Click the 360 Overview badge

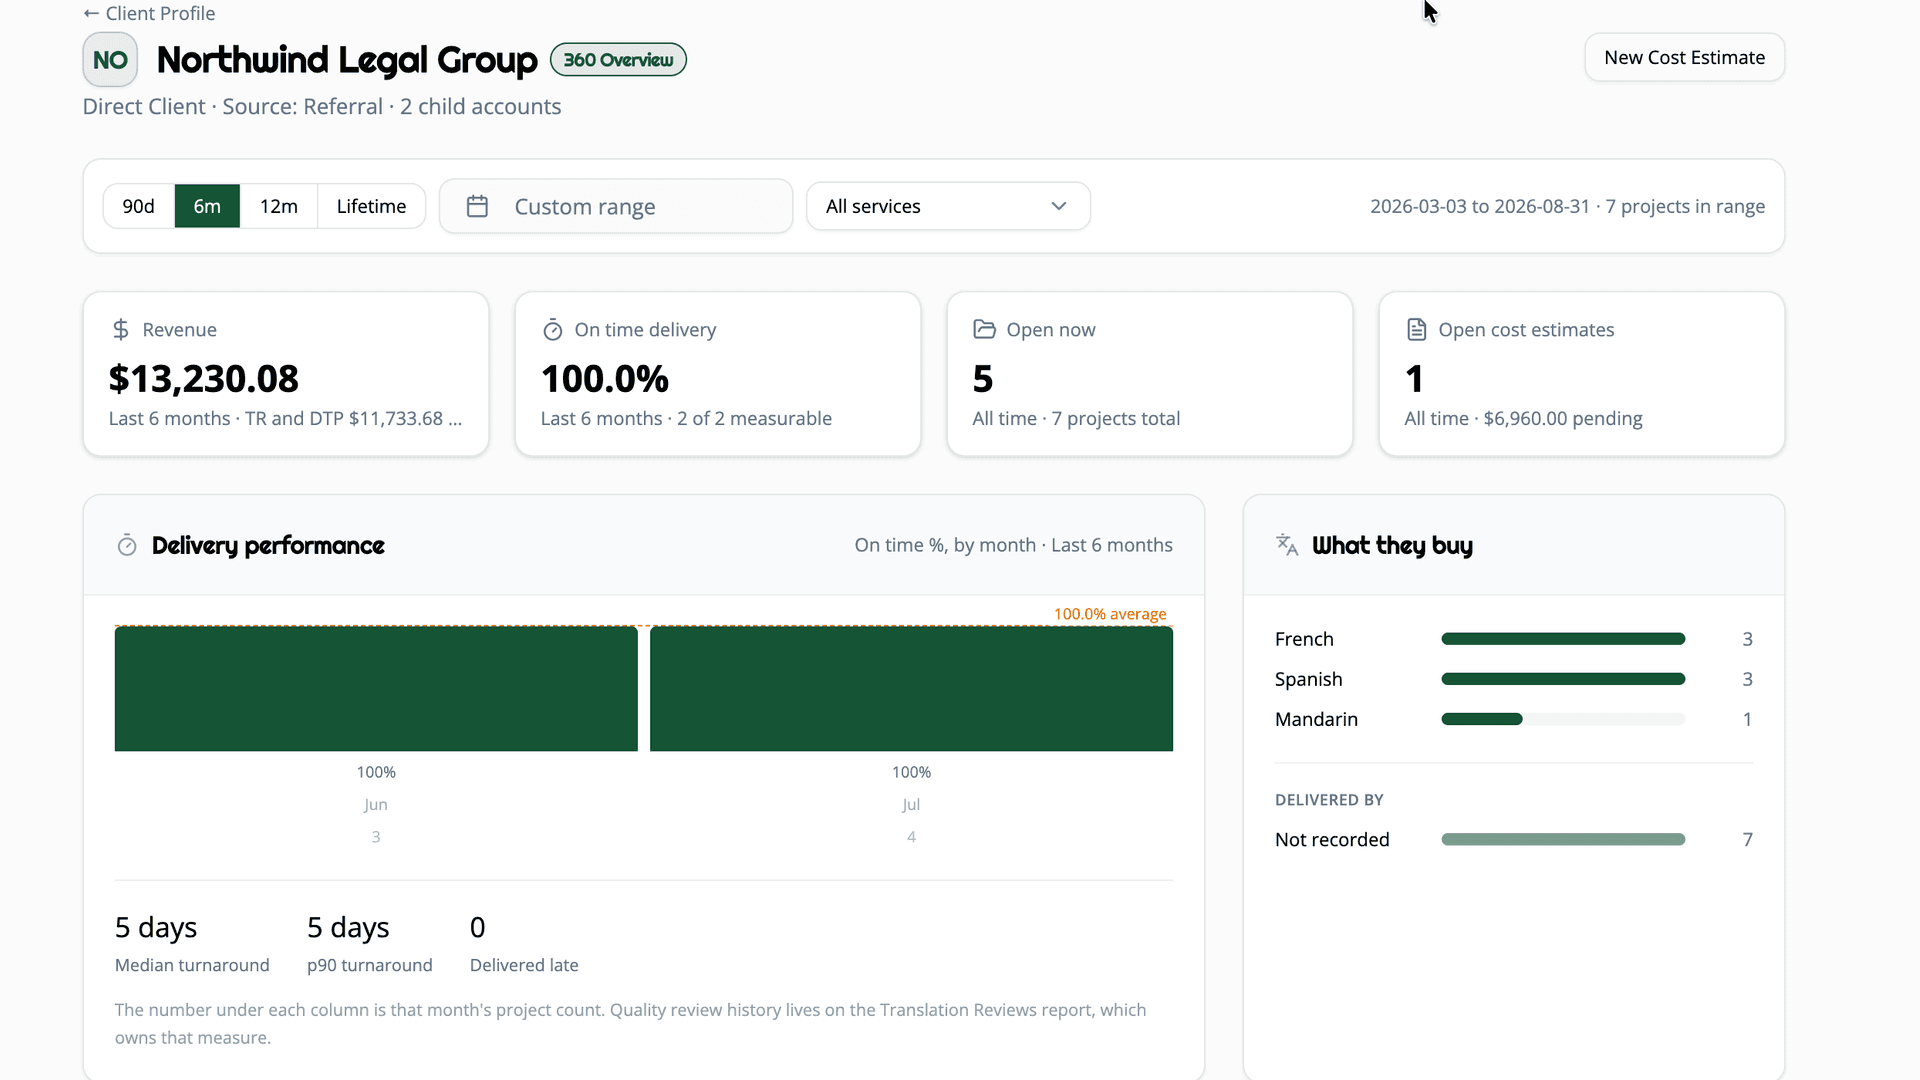[618, 60]
